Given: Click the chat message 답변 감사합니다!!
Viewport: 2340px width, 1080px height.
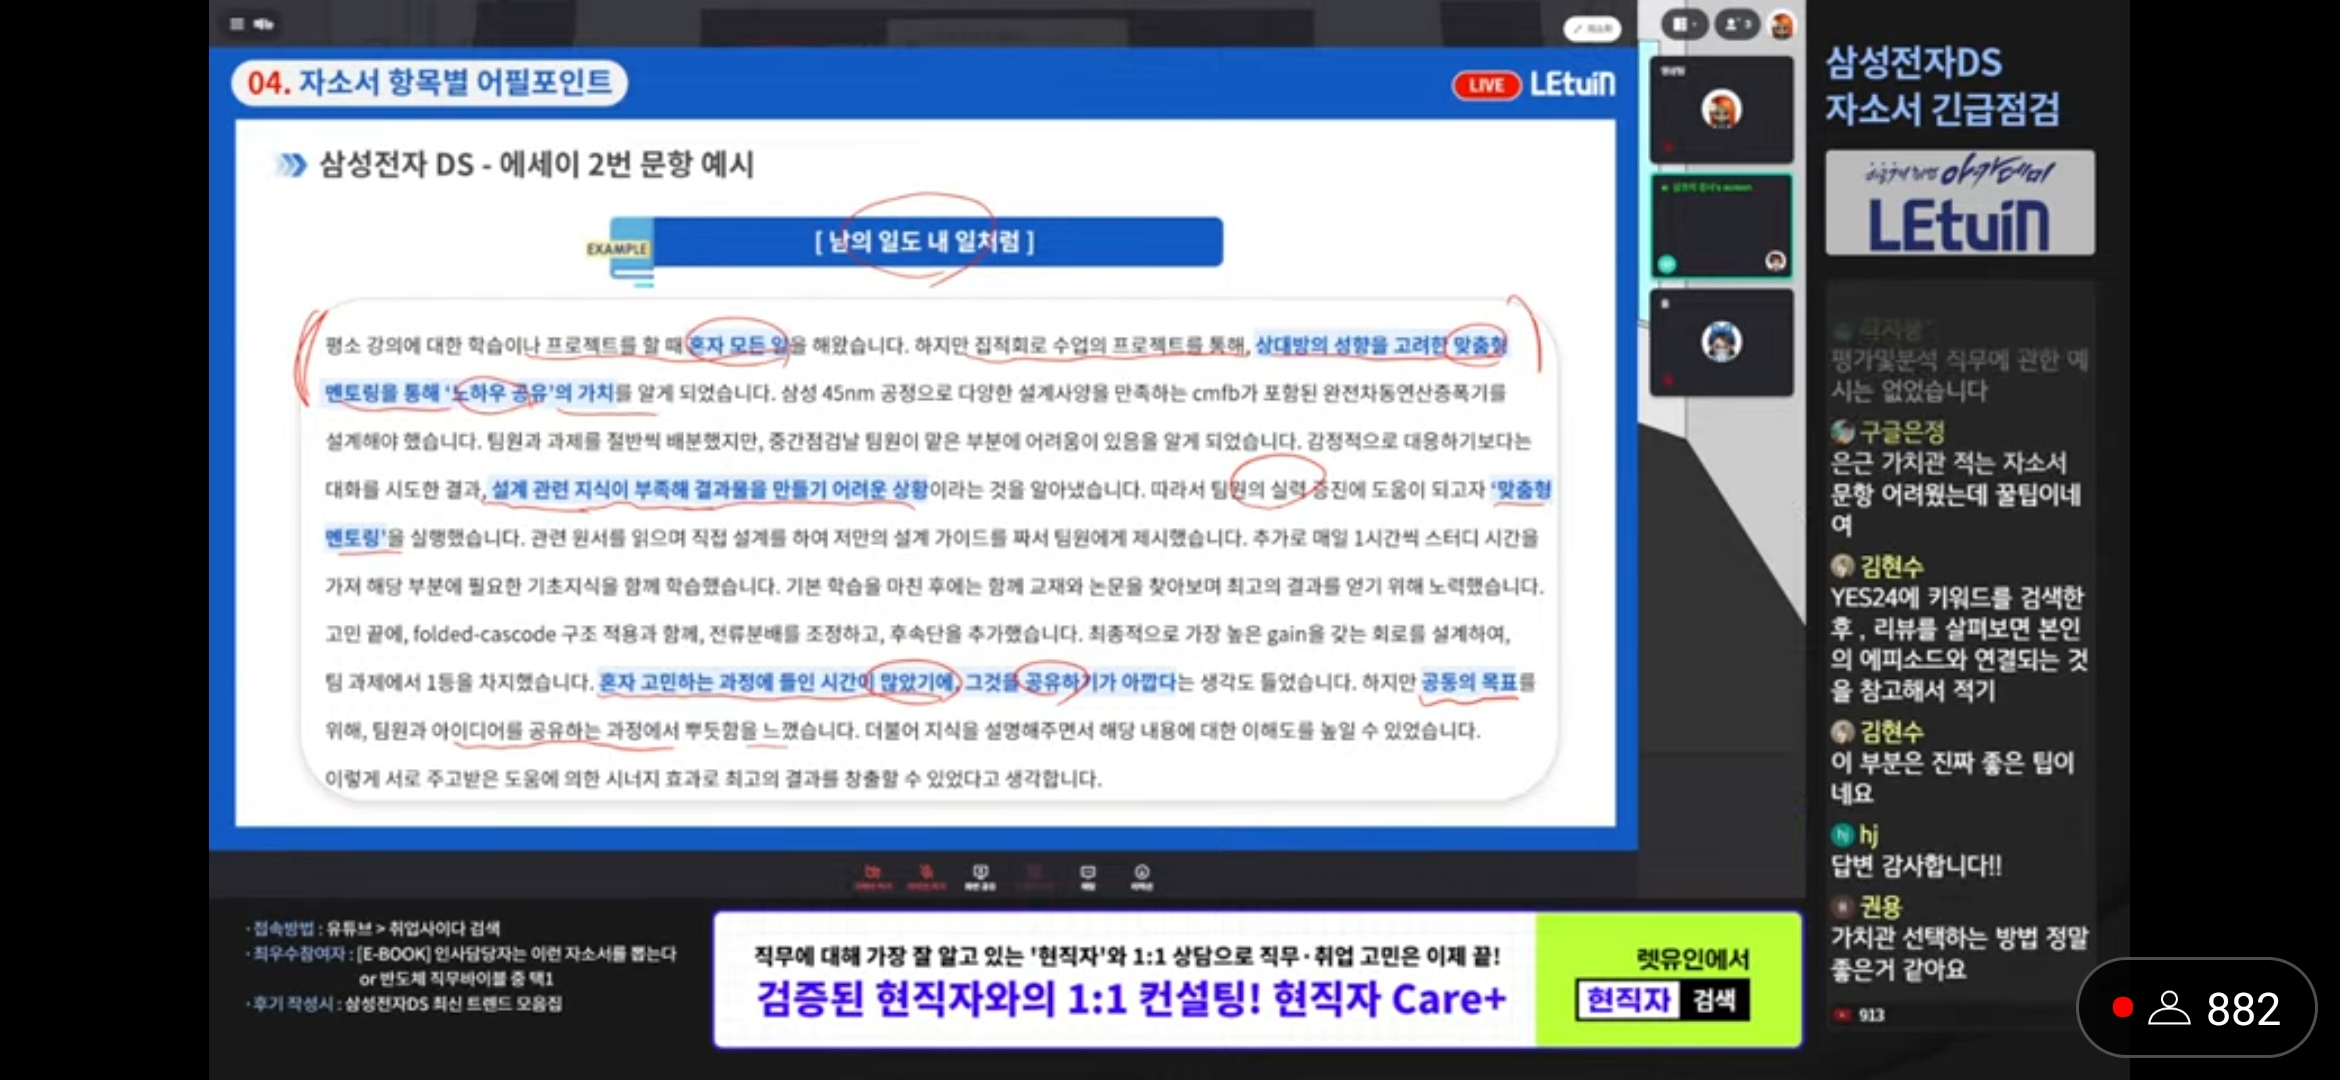Looking at the screenshot, I should pos(1916,866).
